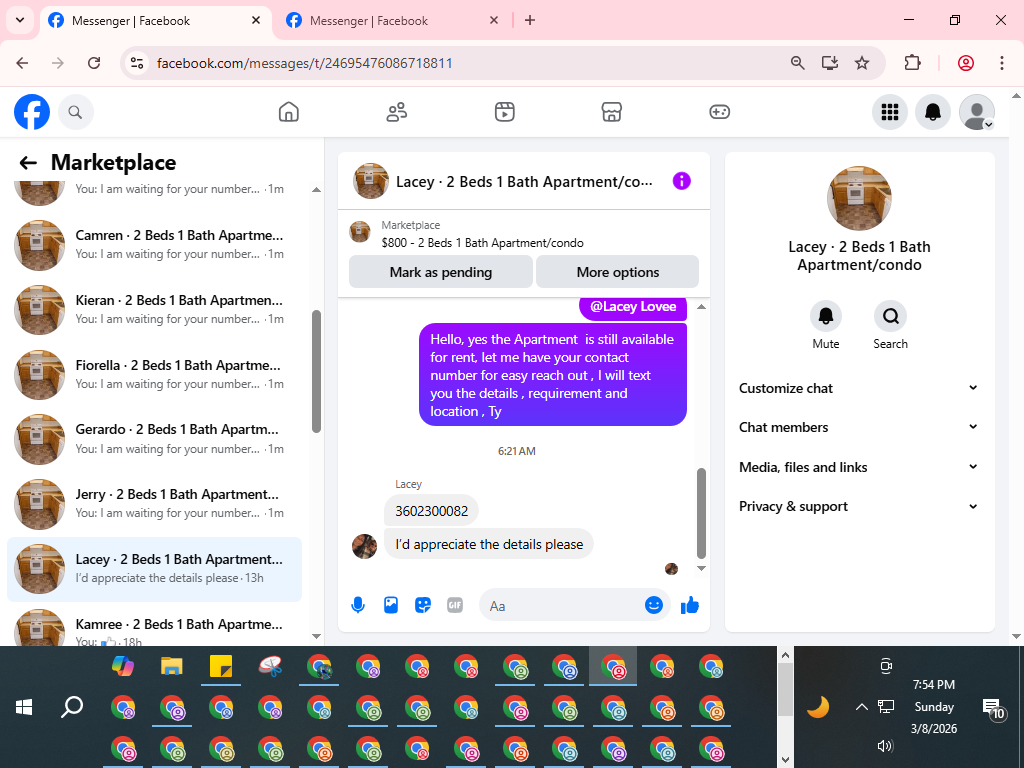
Task: Click More options button
Action: 618,272
